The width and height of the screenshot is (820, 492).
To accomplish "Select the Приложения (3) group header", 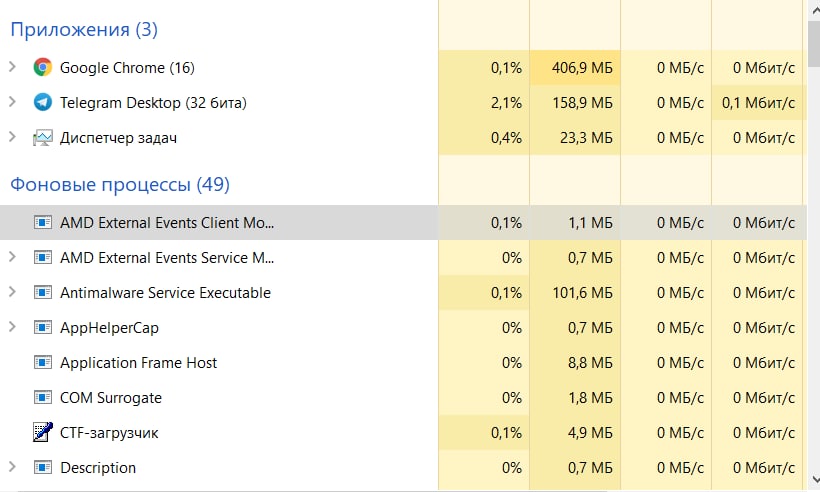I will pos(84,30).
